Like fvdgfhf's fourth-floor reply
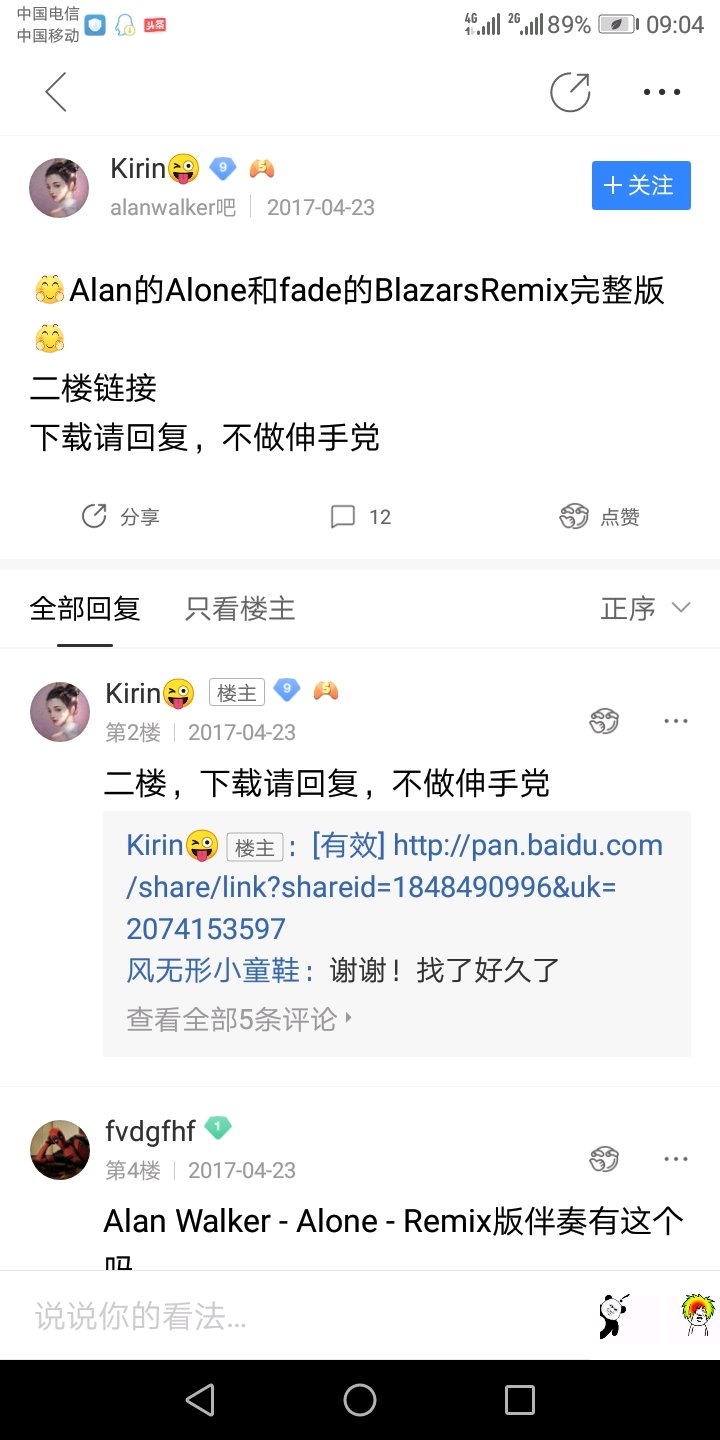Screen dimensions: 720x1440 604,1159
